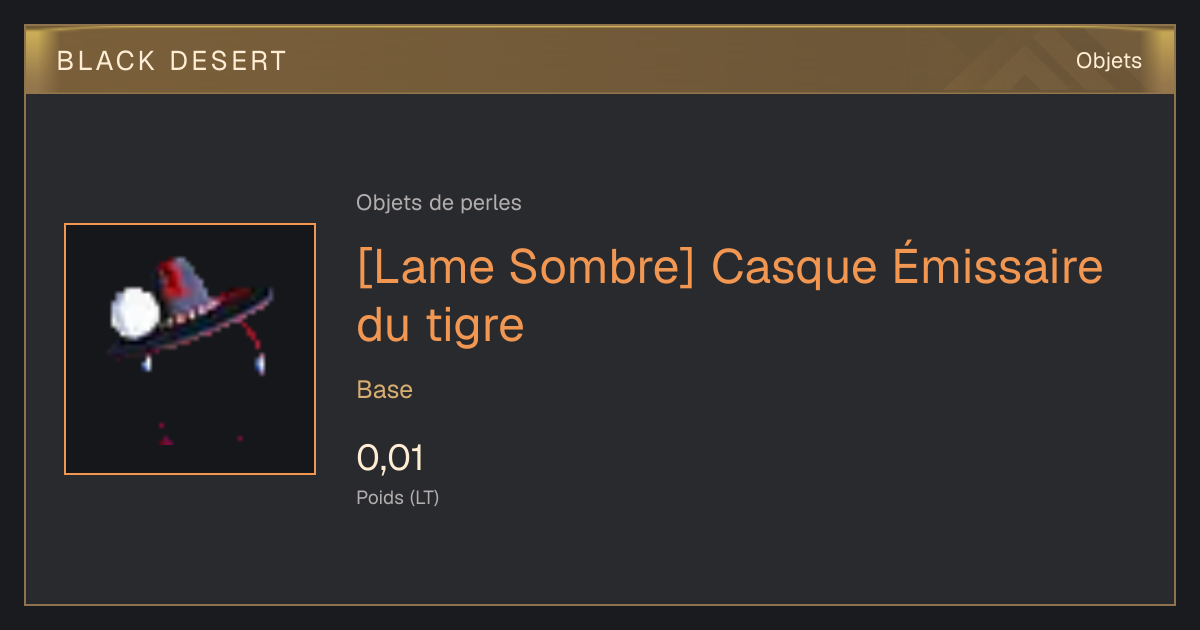Click the 'du tigre' line of the title
The height and width of the screenshot is (630, 1200).
(440, 325)
